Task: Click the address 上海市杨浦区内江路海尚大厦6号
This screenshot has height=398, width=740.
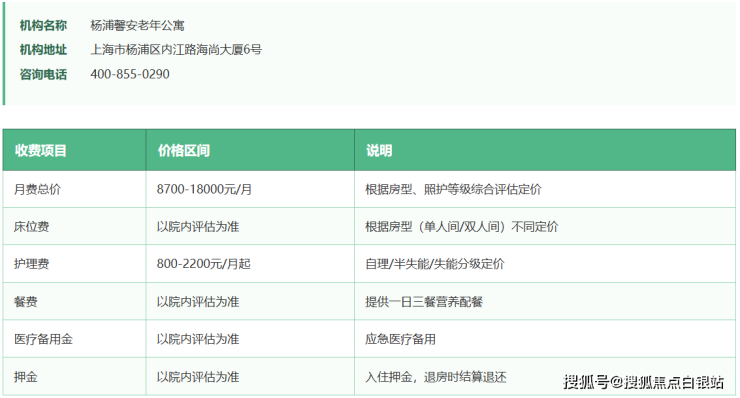Action: [x=176, y=50]
